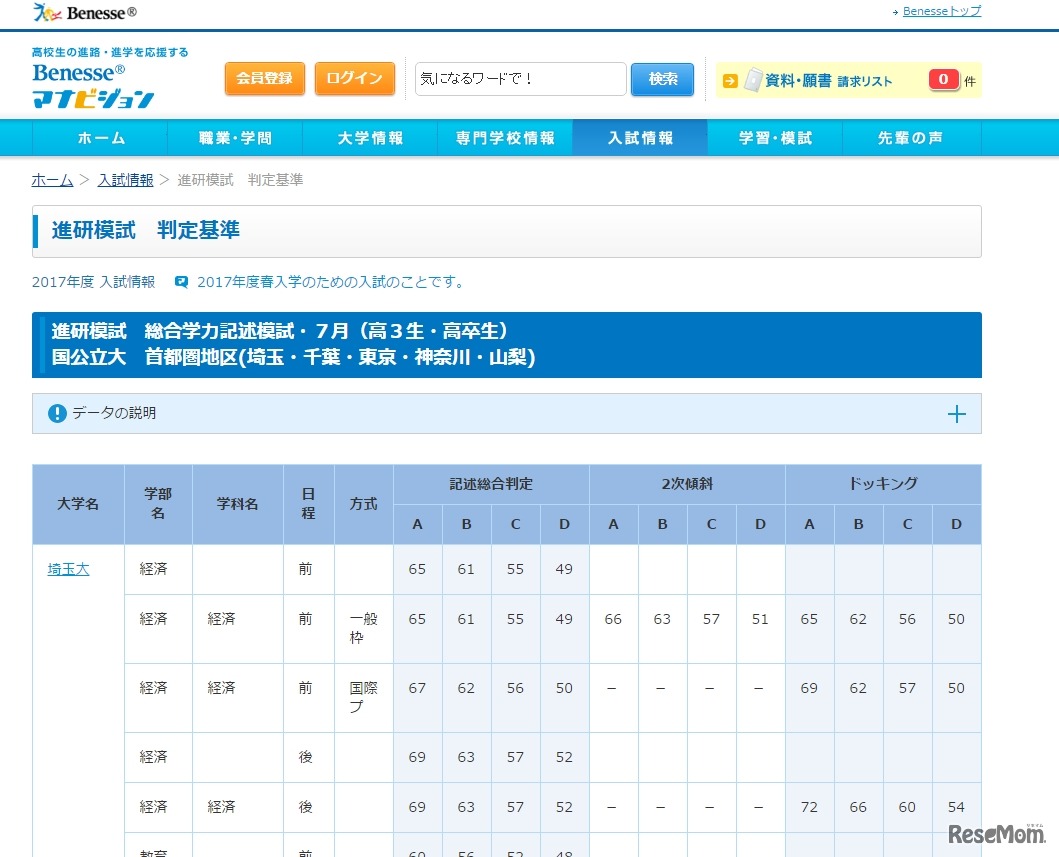
Task: Open the 埼玉大 university page
Action: (66, 569)
